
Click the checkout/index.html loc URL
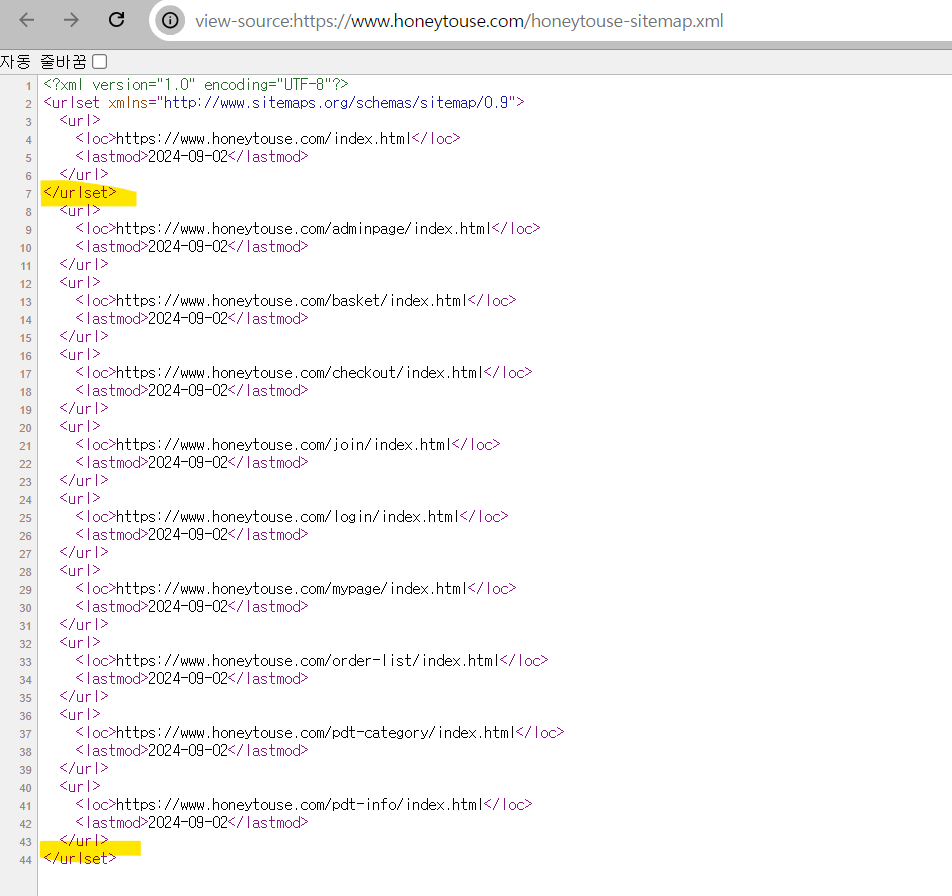click(299, 372)
